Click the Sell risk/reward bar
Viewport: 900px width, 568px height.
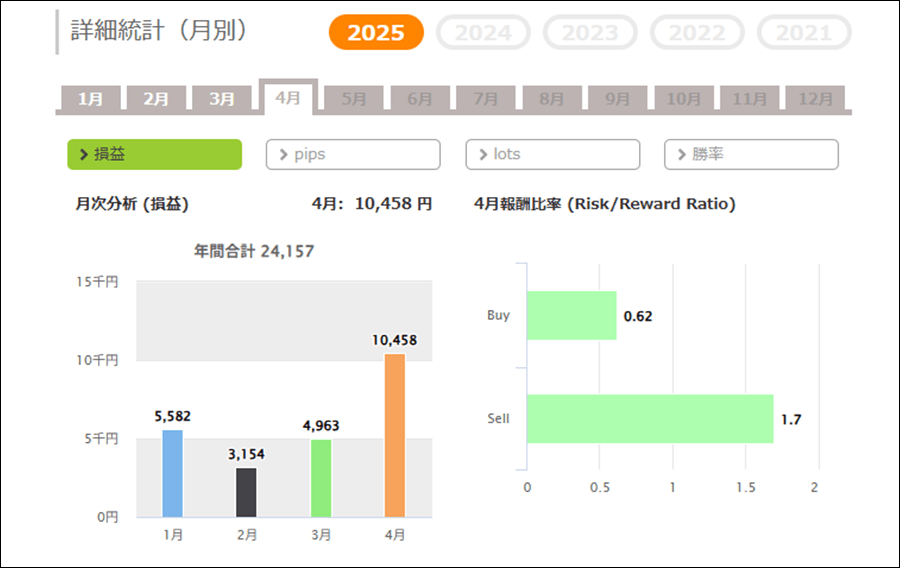(x=649, y=418)
